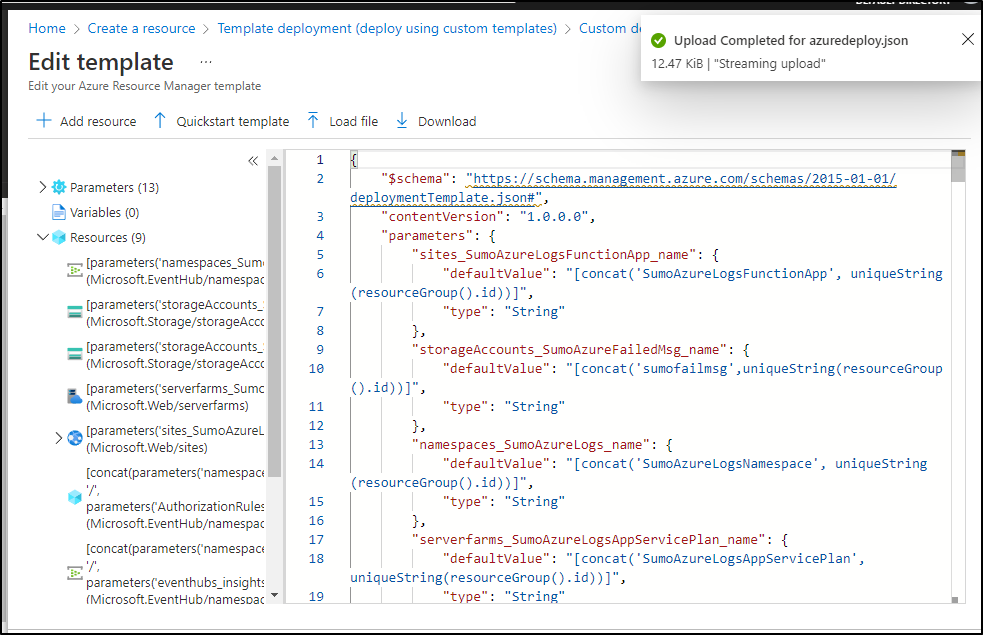Click "sites_SumoAzureLogsFunctionApp_name" in the editor
983x635 pixels.
[554, 255]
